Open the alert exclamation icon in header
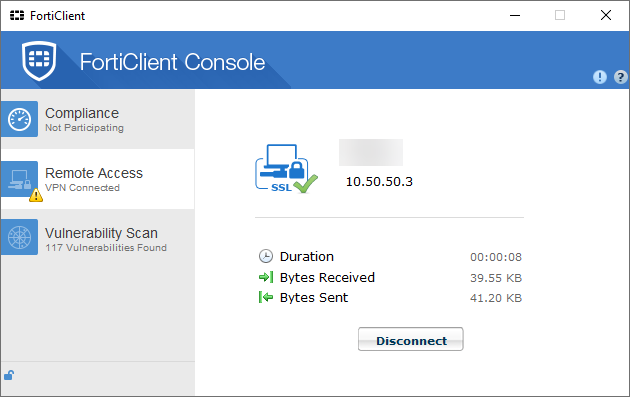The image size is (630, 397). [600, 77]
